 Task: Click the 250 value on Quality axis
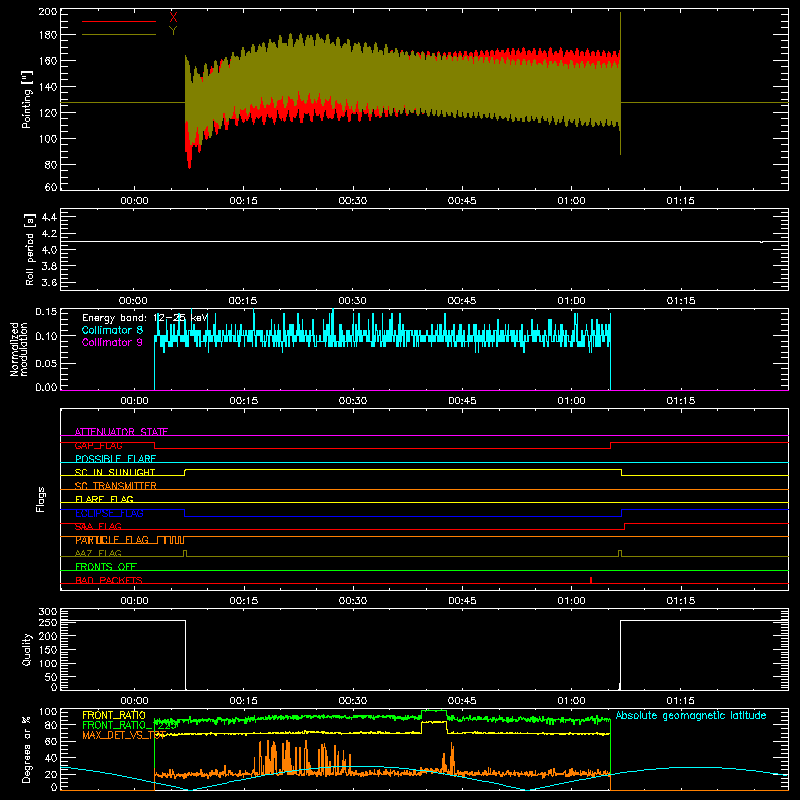pyautogui.click(x=48, y=622)
